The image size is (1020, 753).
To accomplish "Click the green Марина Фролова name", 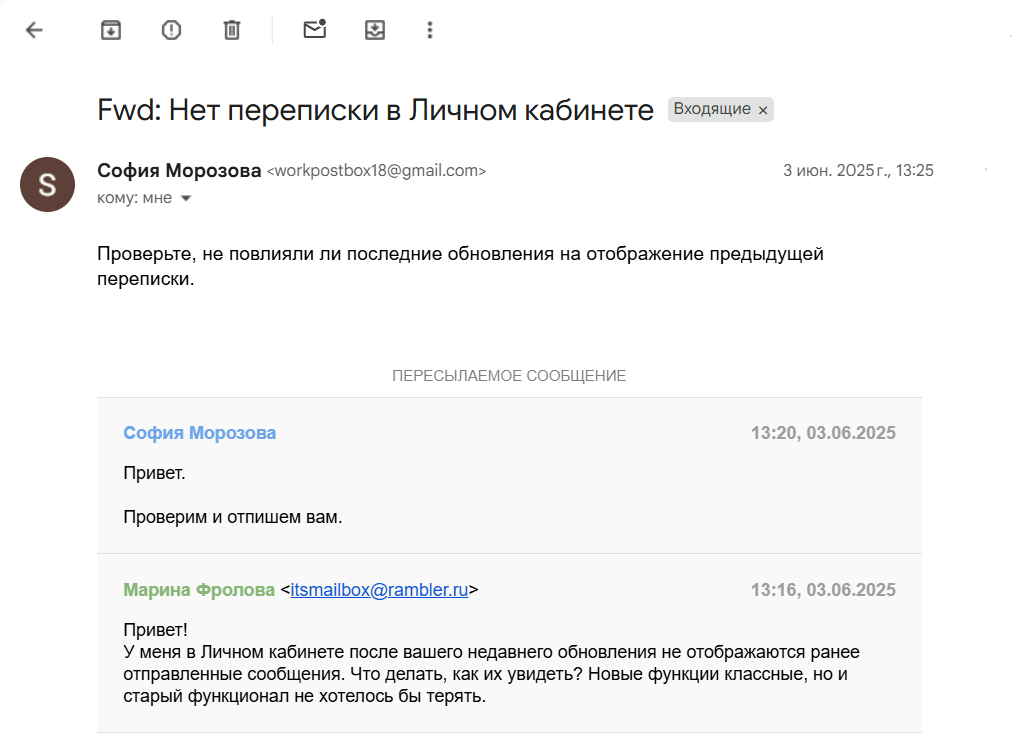I will pyautogui.click(x=199, y=590).
